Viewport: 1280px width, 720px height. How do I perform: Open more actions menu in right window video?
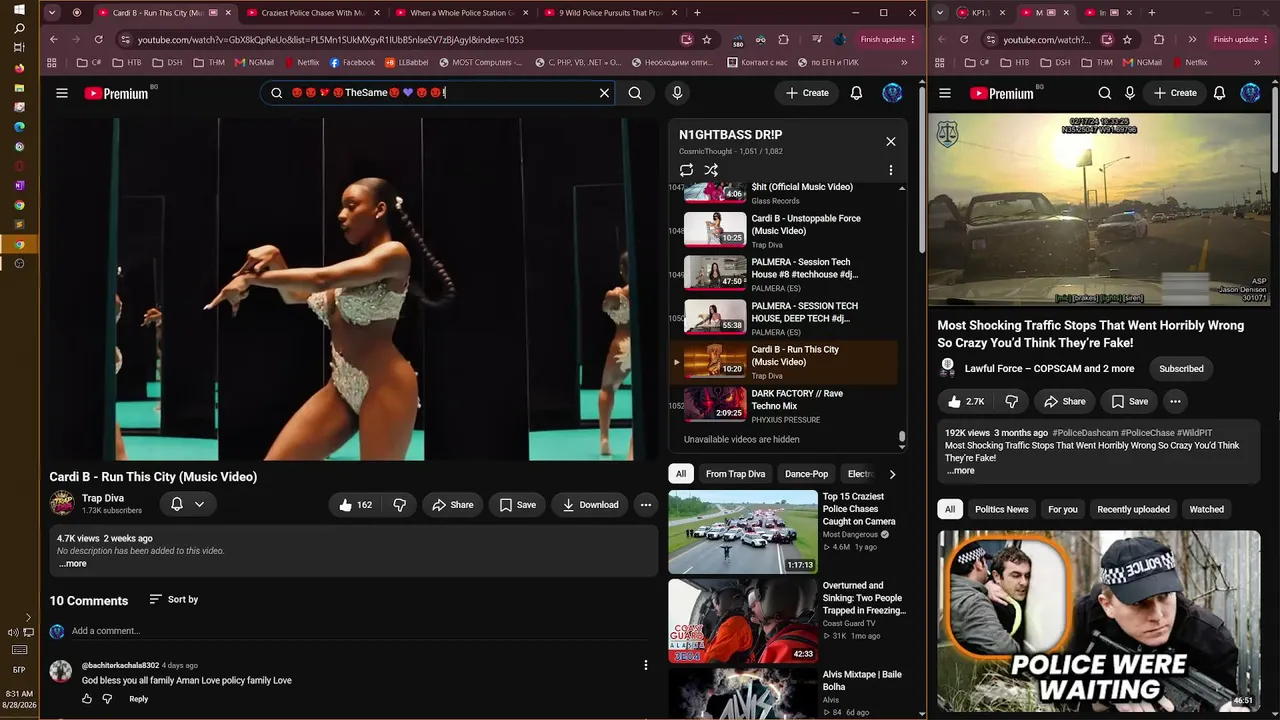tap(1175, 401)
